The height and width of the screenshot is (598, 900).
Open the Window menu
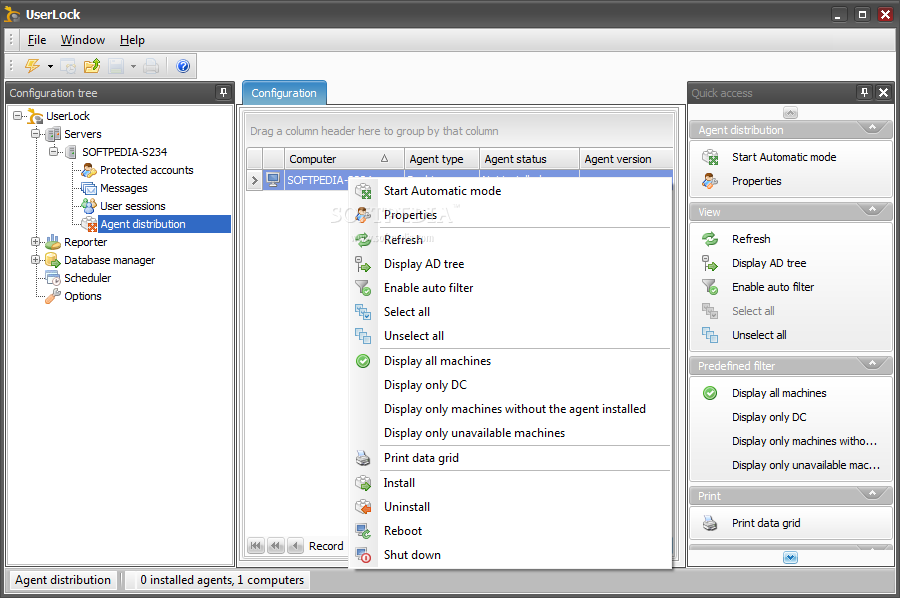pyautogui.click(x=83, y=40)
